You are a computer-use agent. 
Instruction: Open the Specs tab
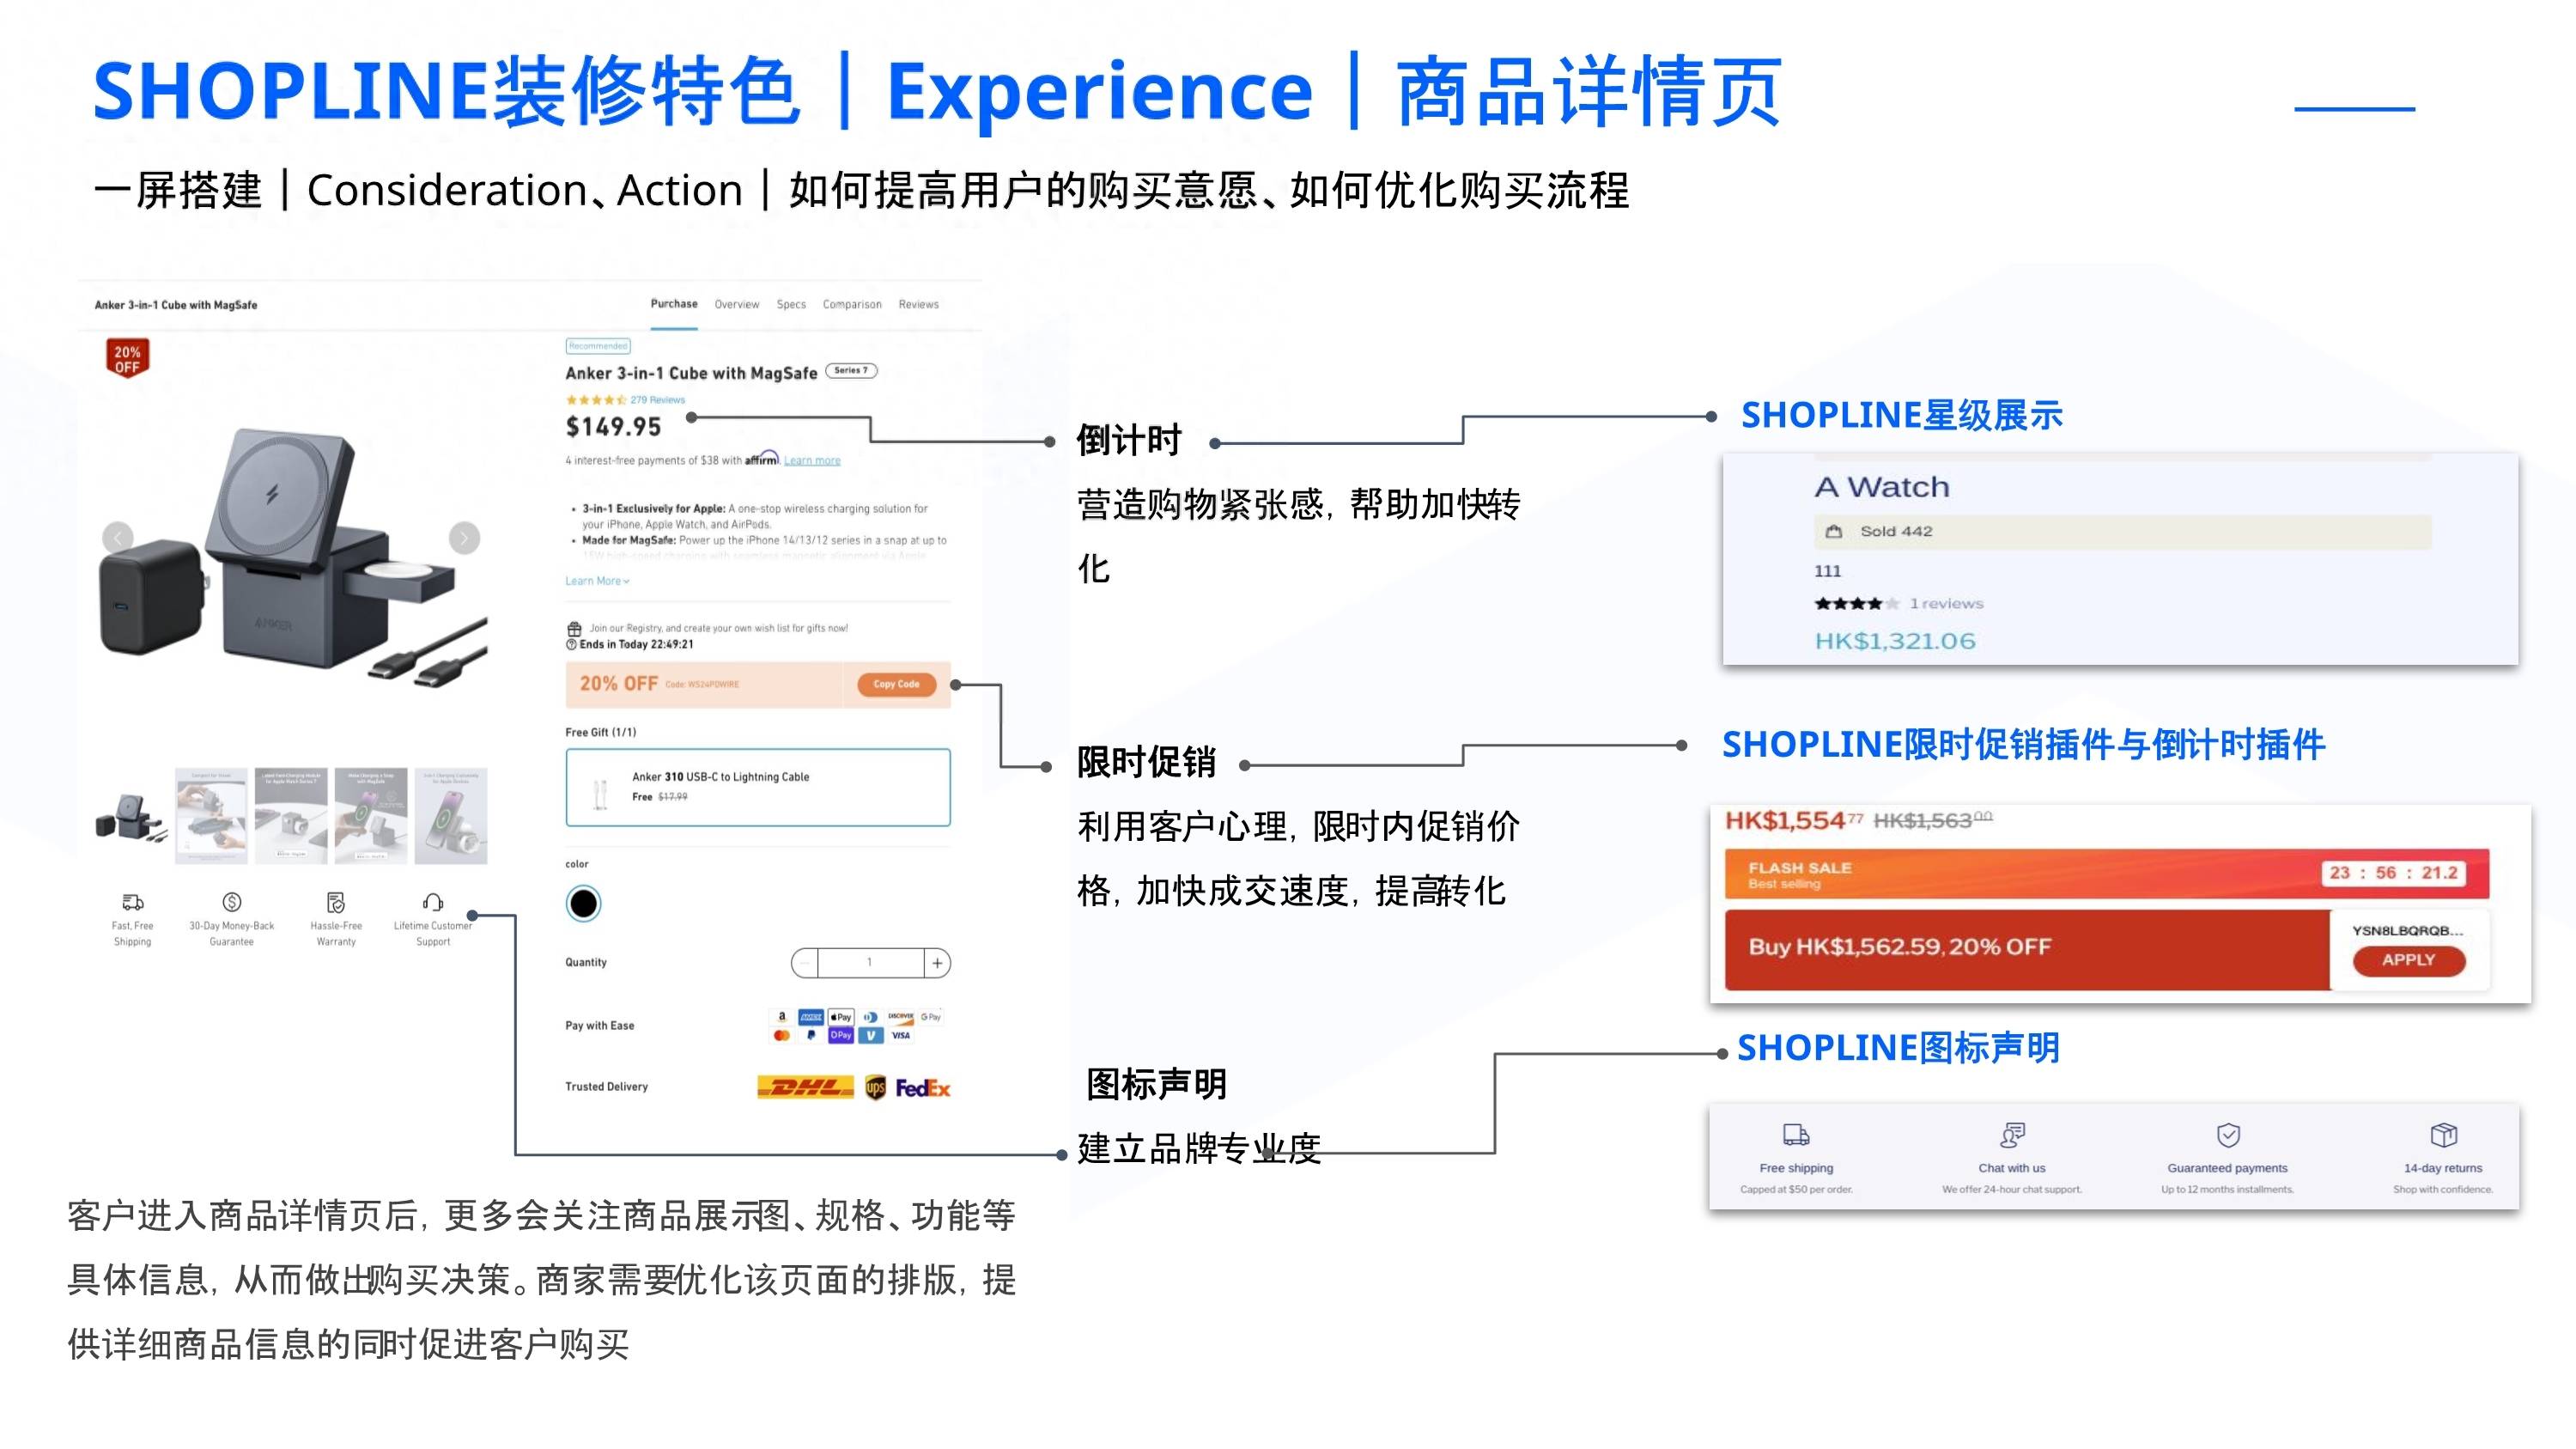(x=791, y=304)
